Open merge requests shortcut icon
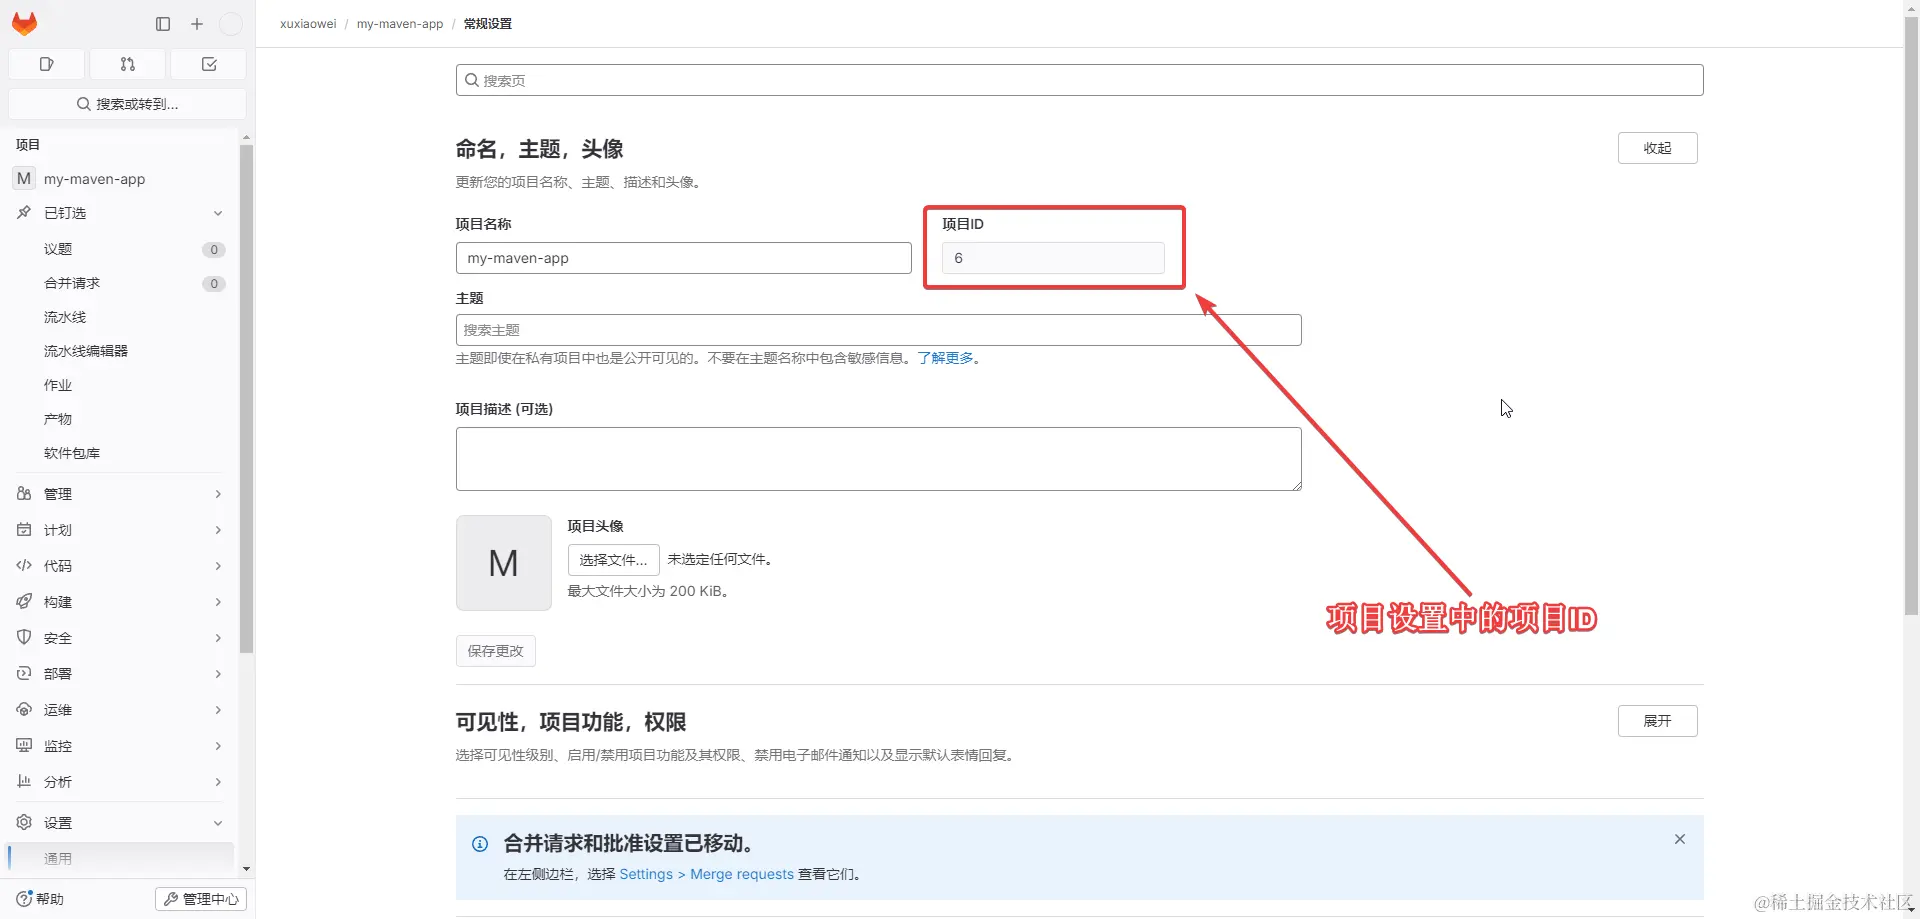 coord(128,64)
